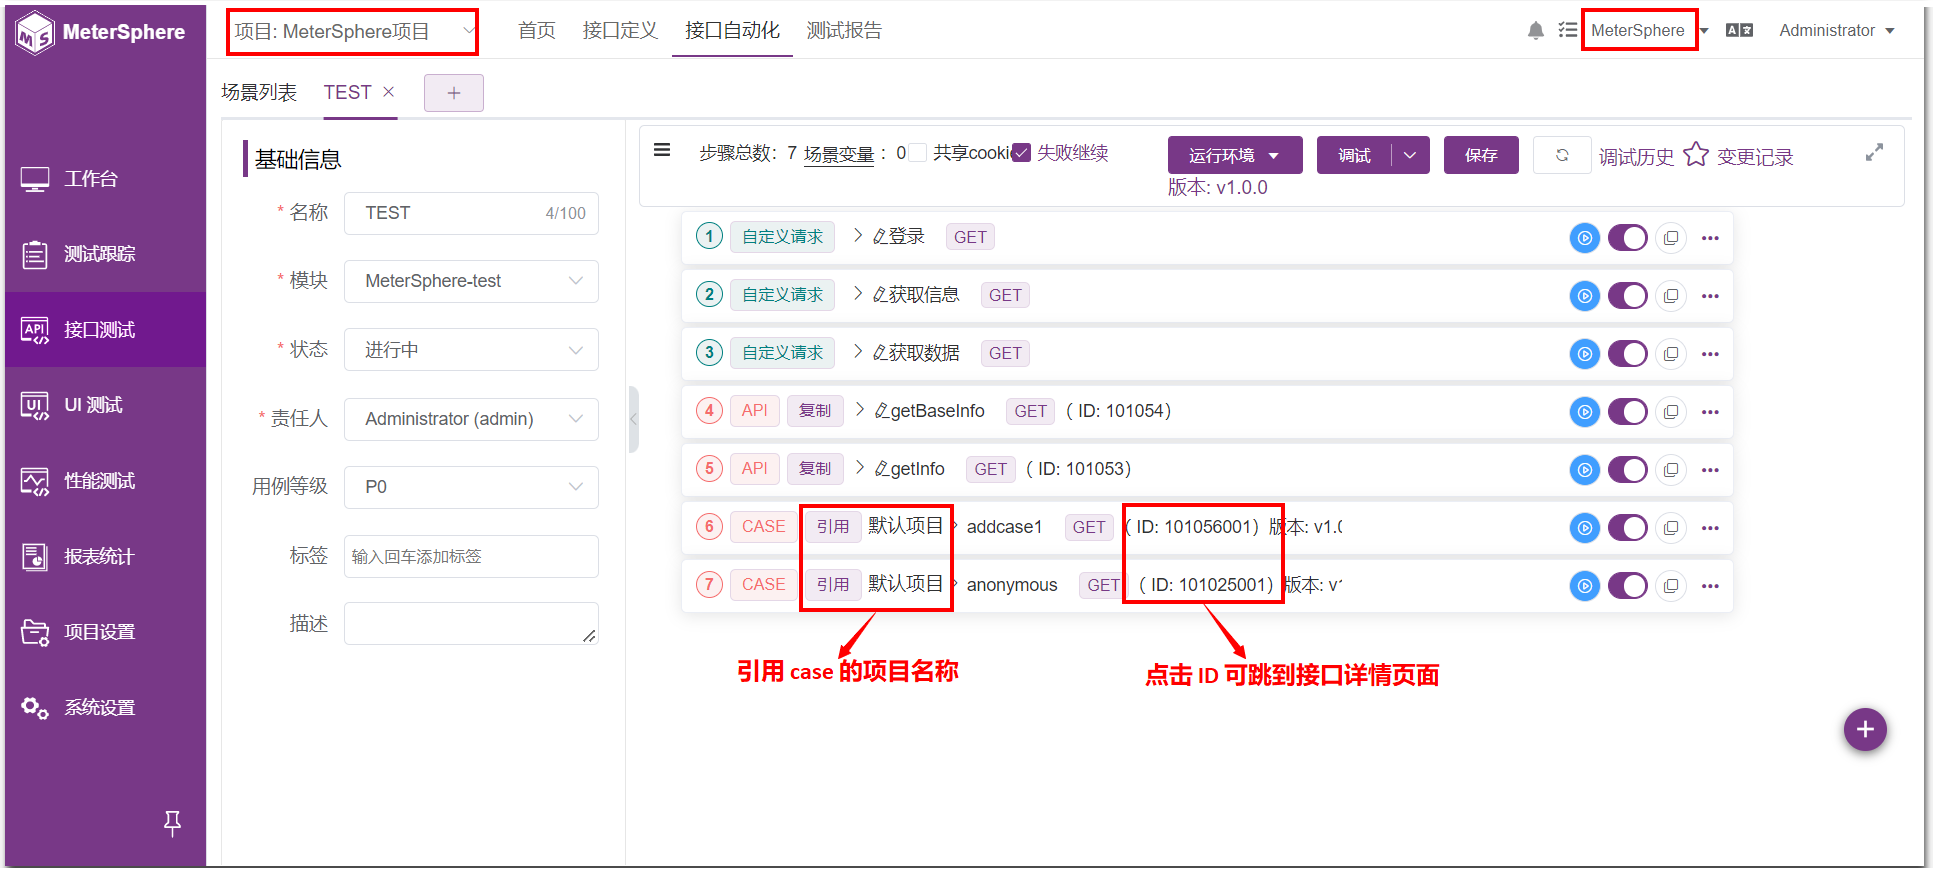Open the 测试报告 top menu
The width and height of the screenshot is (1933, 875).
pyautogui.click(x=844, y=31)
